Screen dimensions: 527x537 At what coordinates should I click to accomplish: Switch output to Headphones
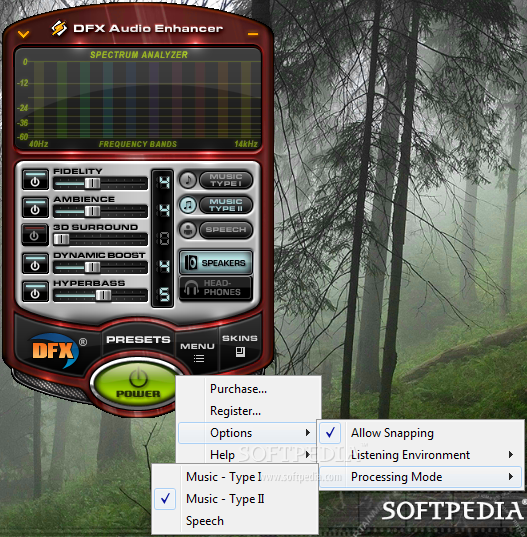pyautogui.click(x=216, y=288)
